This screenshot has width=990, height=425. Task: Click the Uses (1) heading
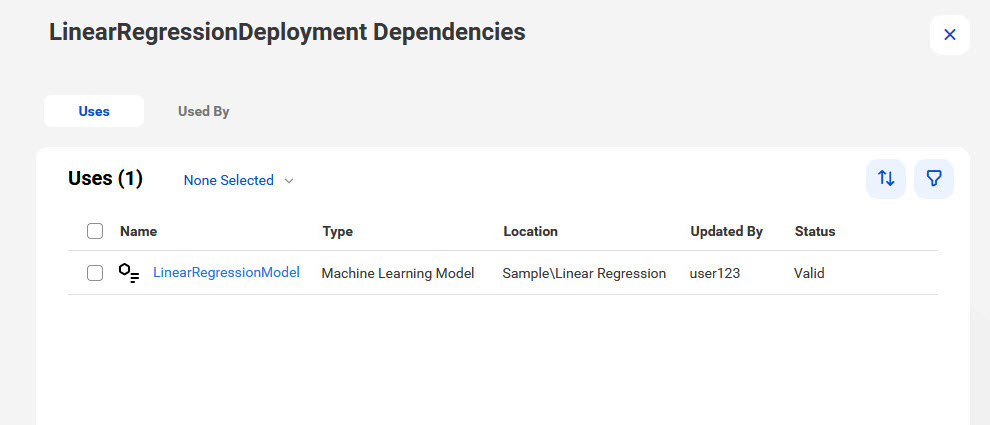click(x=105, y=179)
